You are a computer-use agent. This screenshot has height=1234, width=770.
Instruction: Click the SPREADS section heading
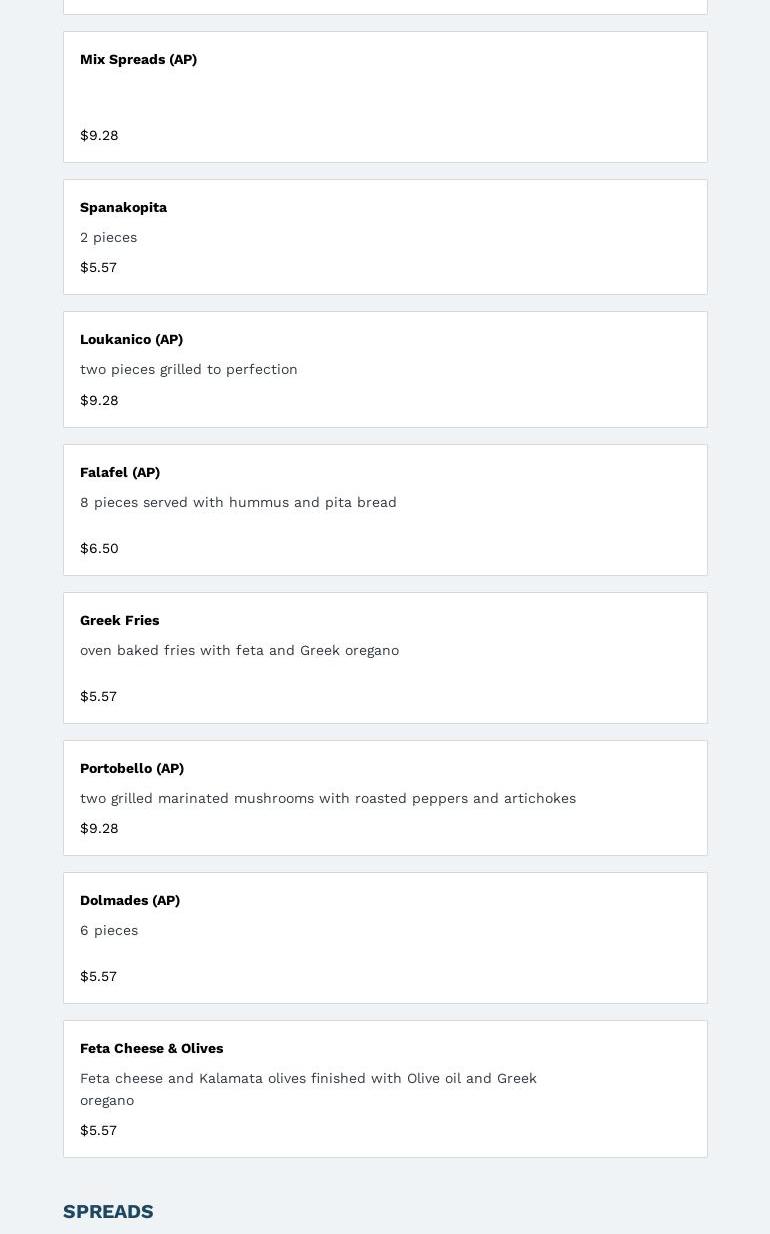tap(108, 1211)
